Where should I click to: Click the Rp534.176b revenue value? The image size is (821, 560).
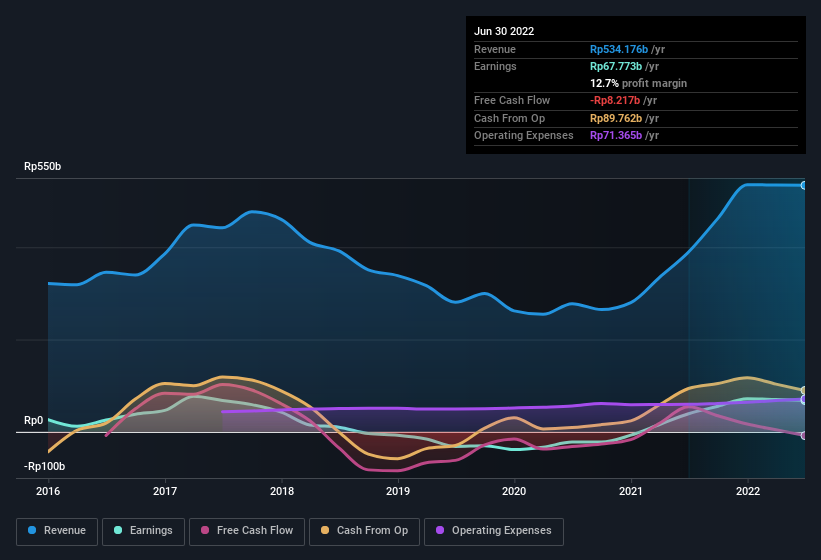[619, 49]
